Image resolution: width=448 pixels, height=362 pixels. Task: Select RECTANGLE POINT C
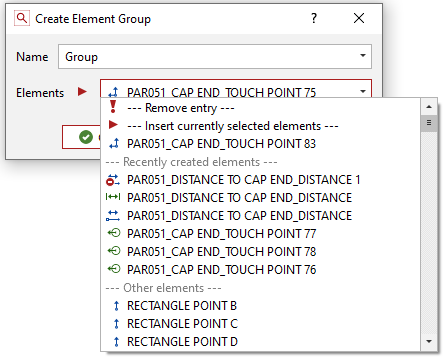(260, 324)
